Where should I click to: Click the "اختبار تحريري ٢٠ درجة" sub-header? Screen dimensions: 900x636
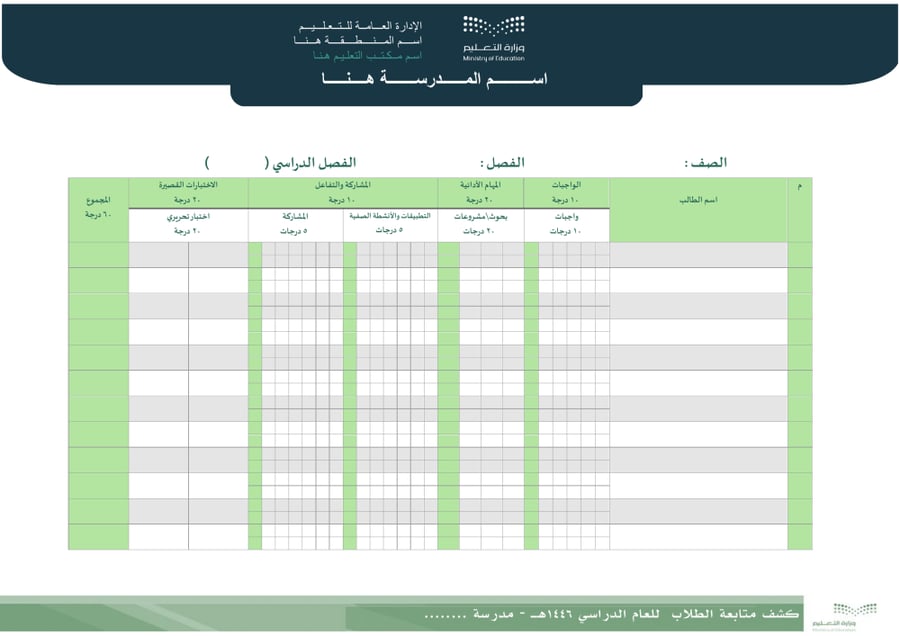pos(188,224)
